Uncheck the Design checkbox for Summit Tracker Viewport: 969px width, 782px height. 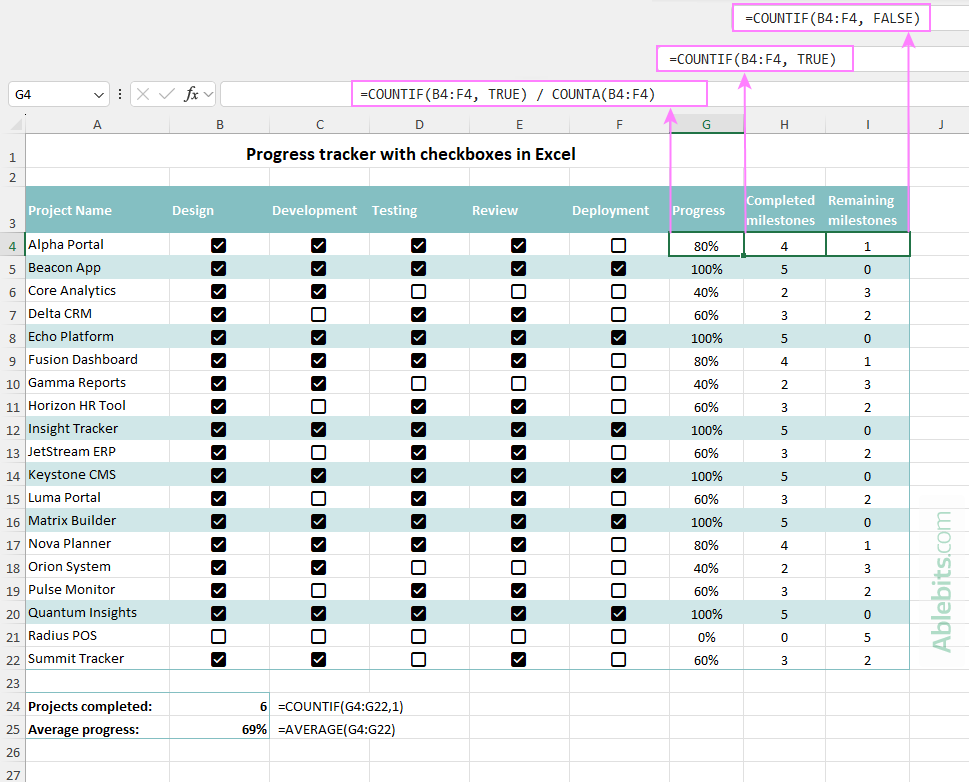click(x=218, y=659)
